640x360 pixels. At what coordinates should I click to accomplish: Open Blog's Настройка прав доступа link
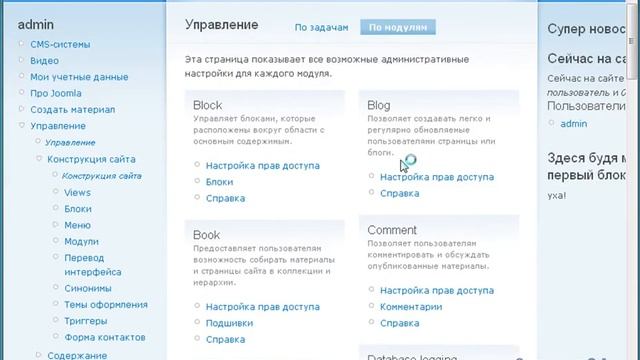[437, 177]
